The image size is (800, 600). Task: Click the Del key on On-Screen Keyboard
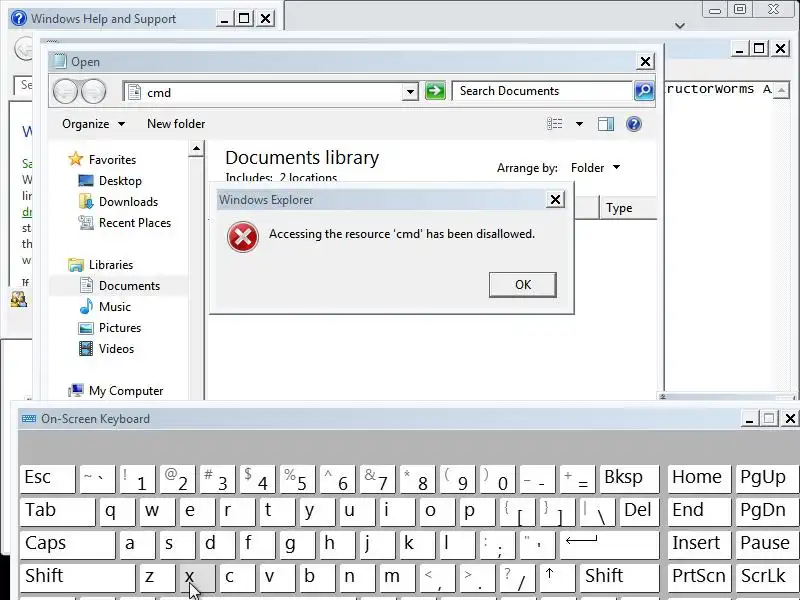click(640, 512)
